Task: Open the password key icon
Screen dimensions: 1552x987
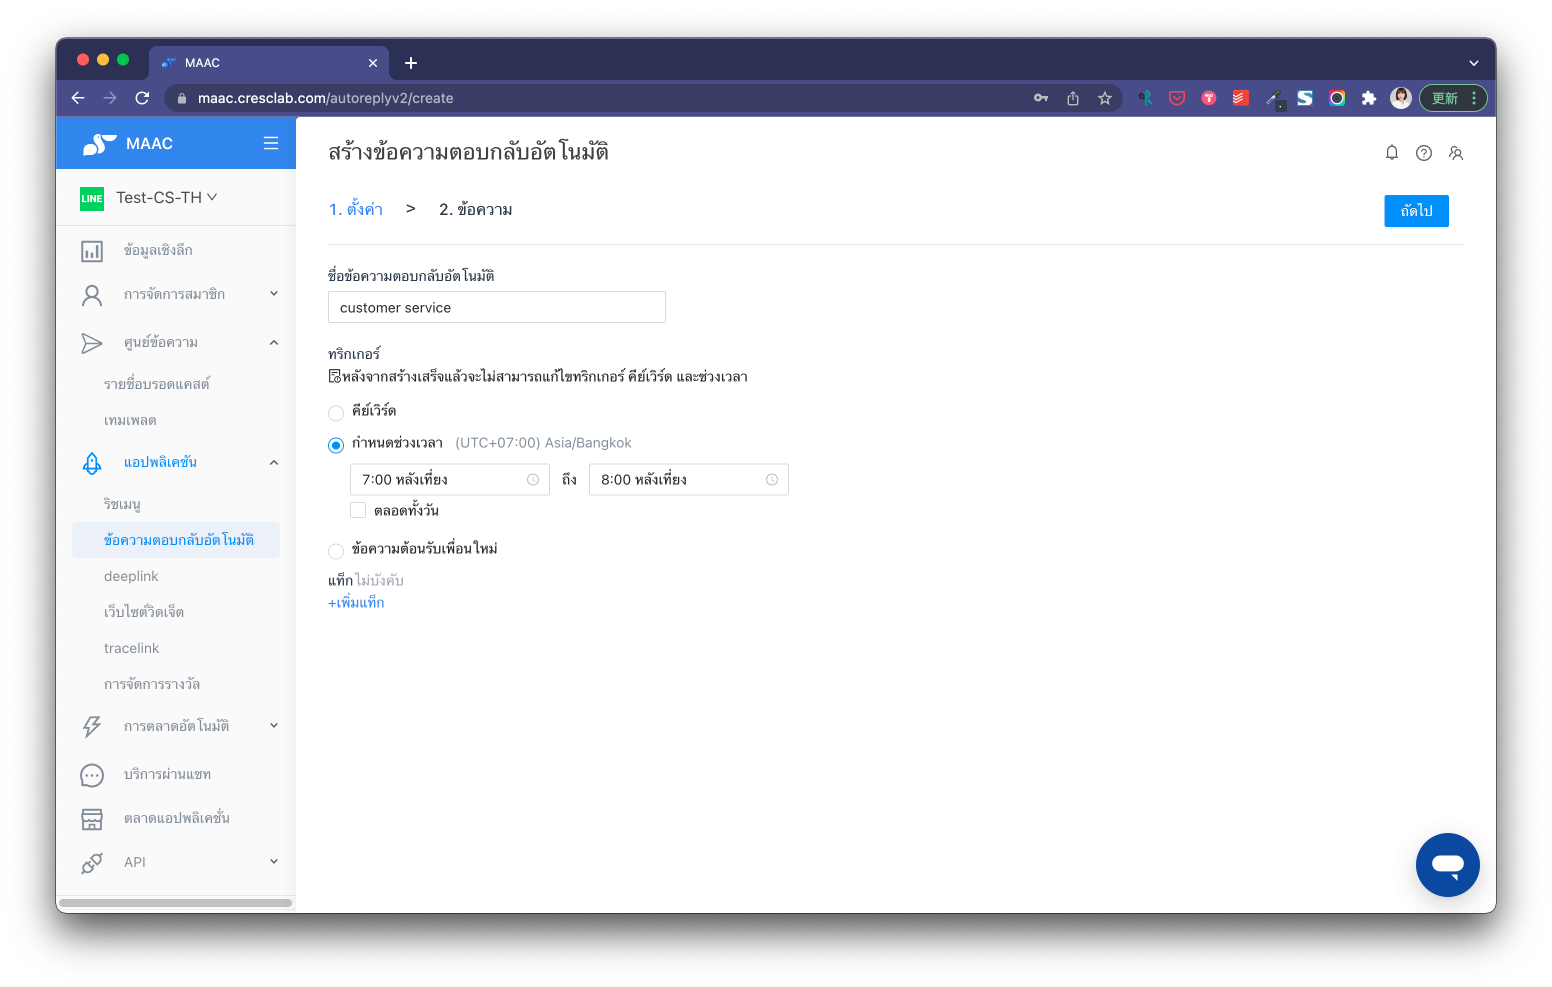Action: tap(1041, 98)
